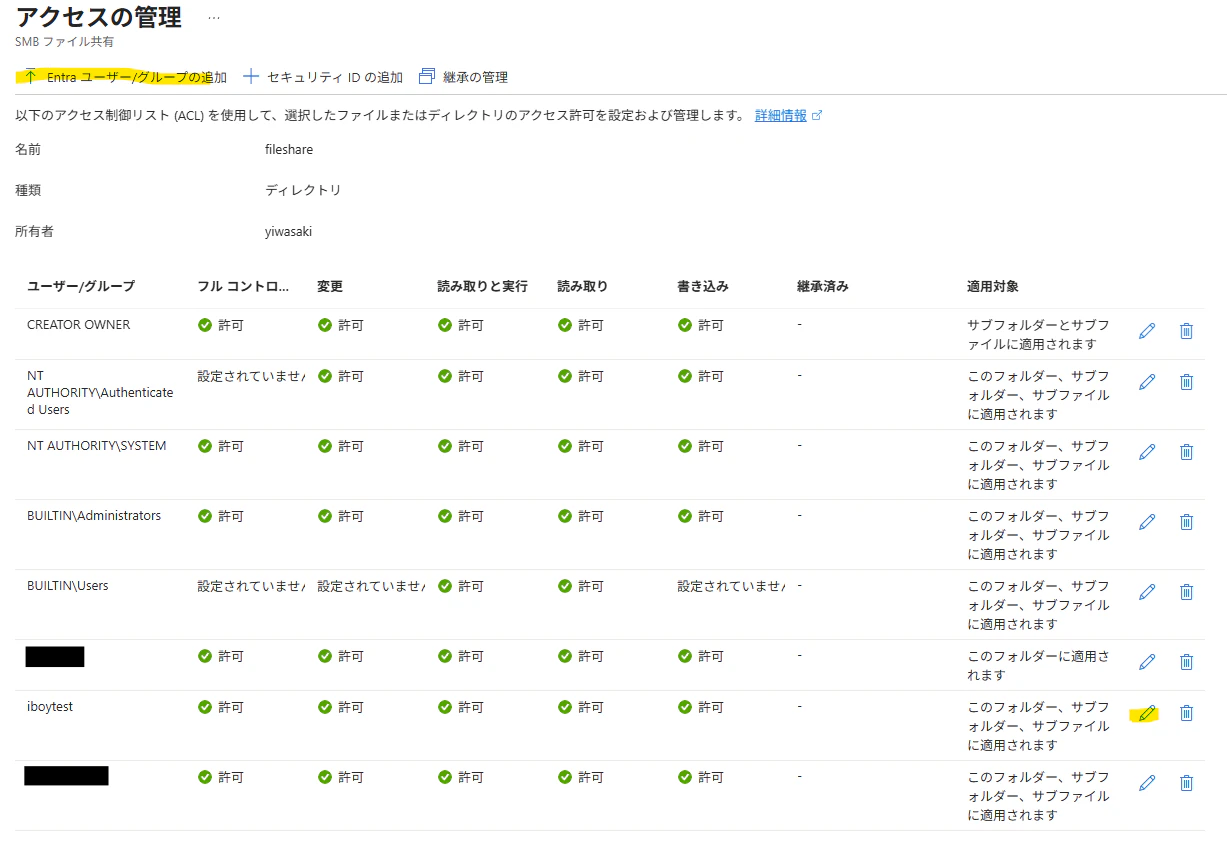Image resolution: width=1227 pixels, height=845 pixels.
Task: Open the ellipsis more options beside アクセスの管理
Action: click(x=213, y=18)
